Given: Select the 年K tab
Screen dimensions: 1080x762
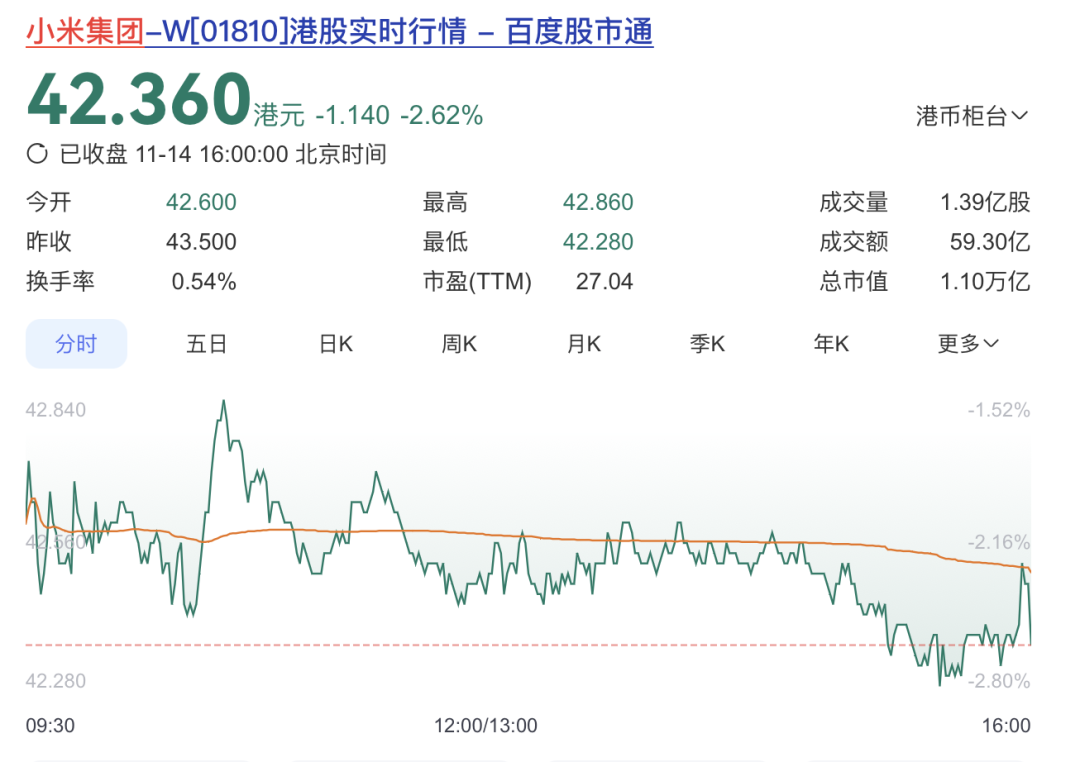Looking at the screenshot, I should click(831, 343).
